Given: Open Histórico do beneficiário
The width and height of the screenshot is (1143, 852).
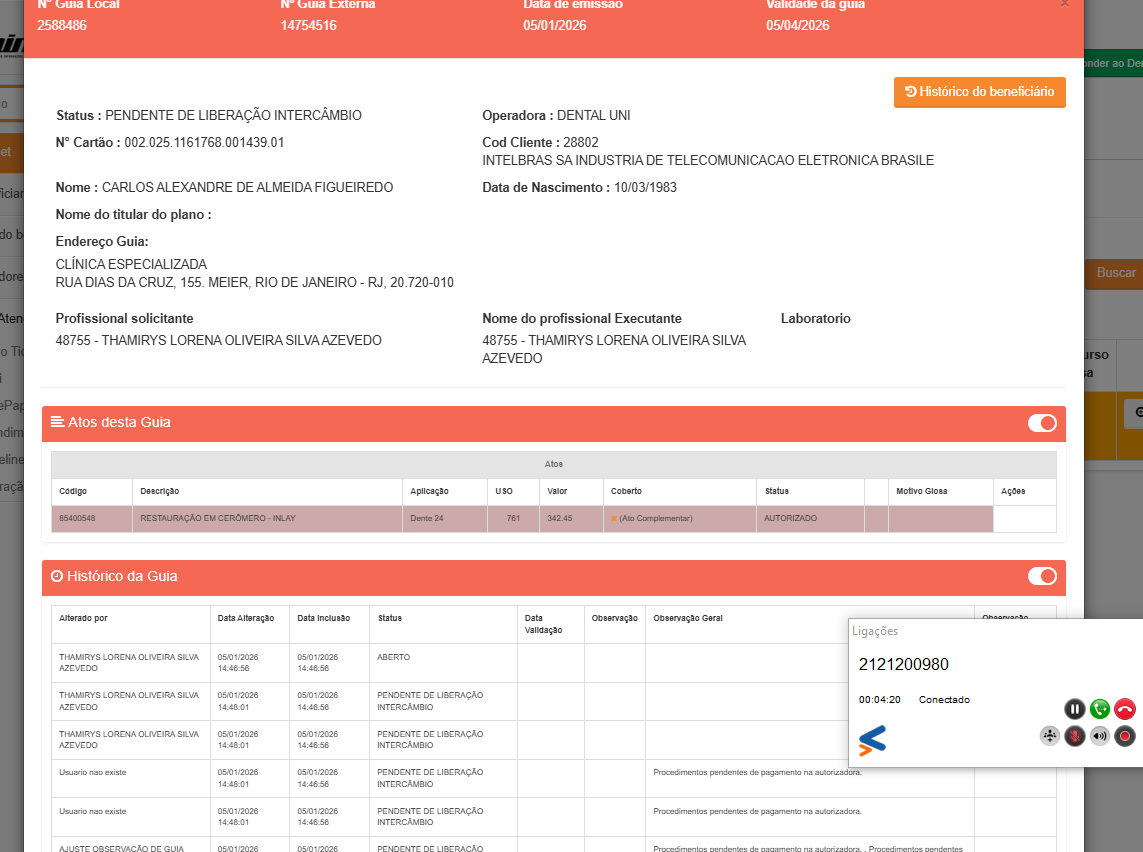Looking at the screenshot, I should pyautogui.click(x=980, y=92).
